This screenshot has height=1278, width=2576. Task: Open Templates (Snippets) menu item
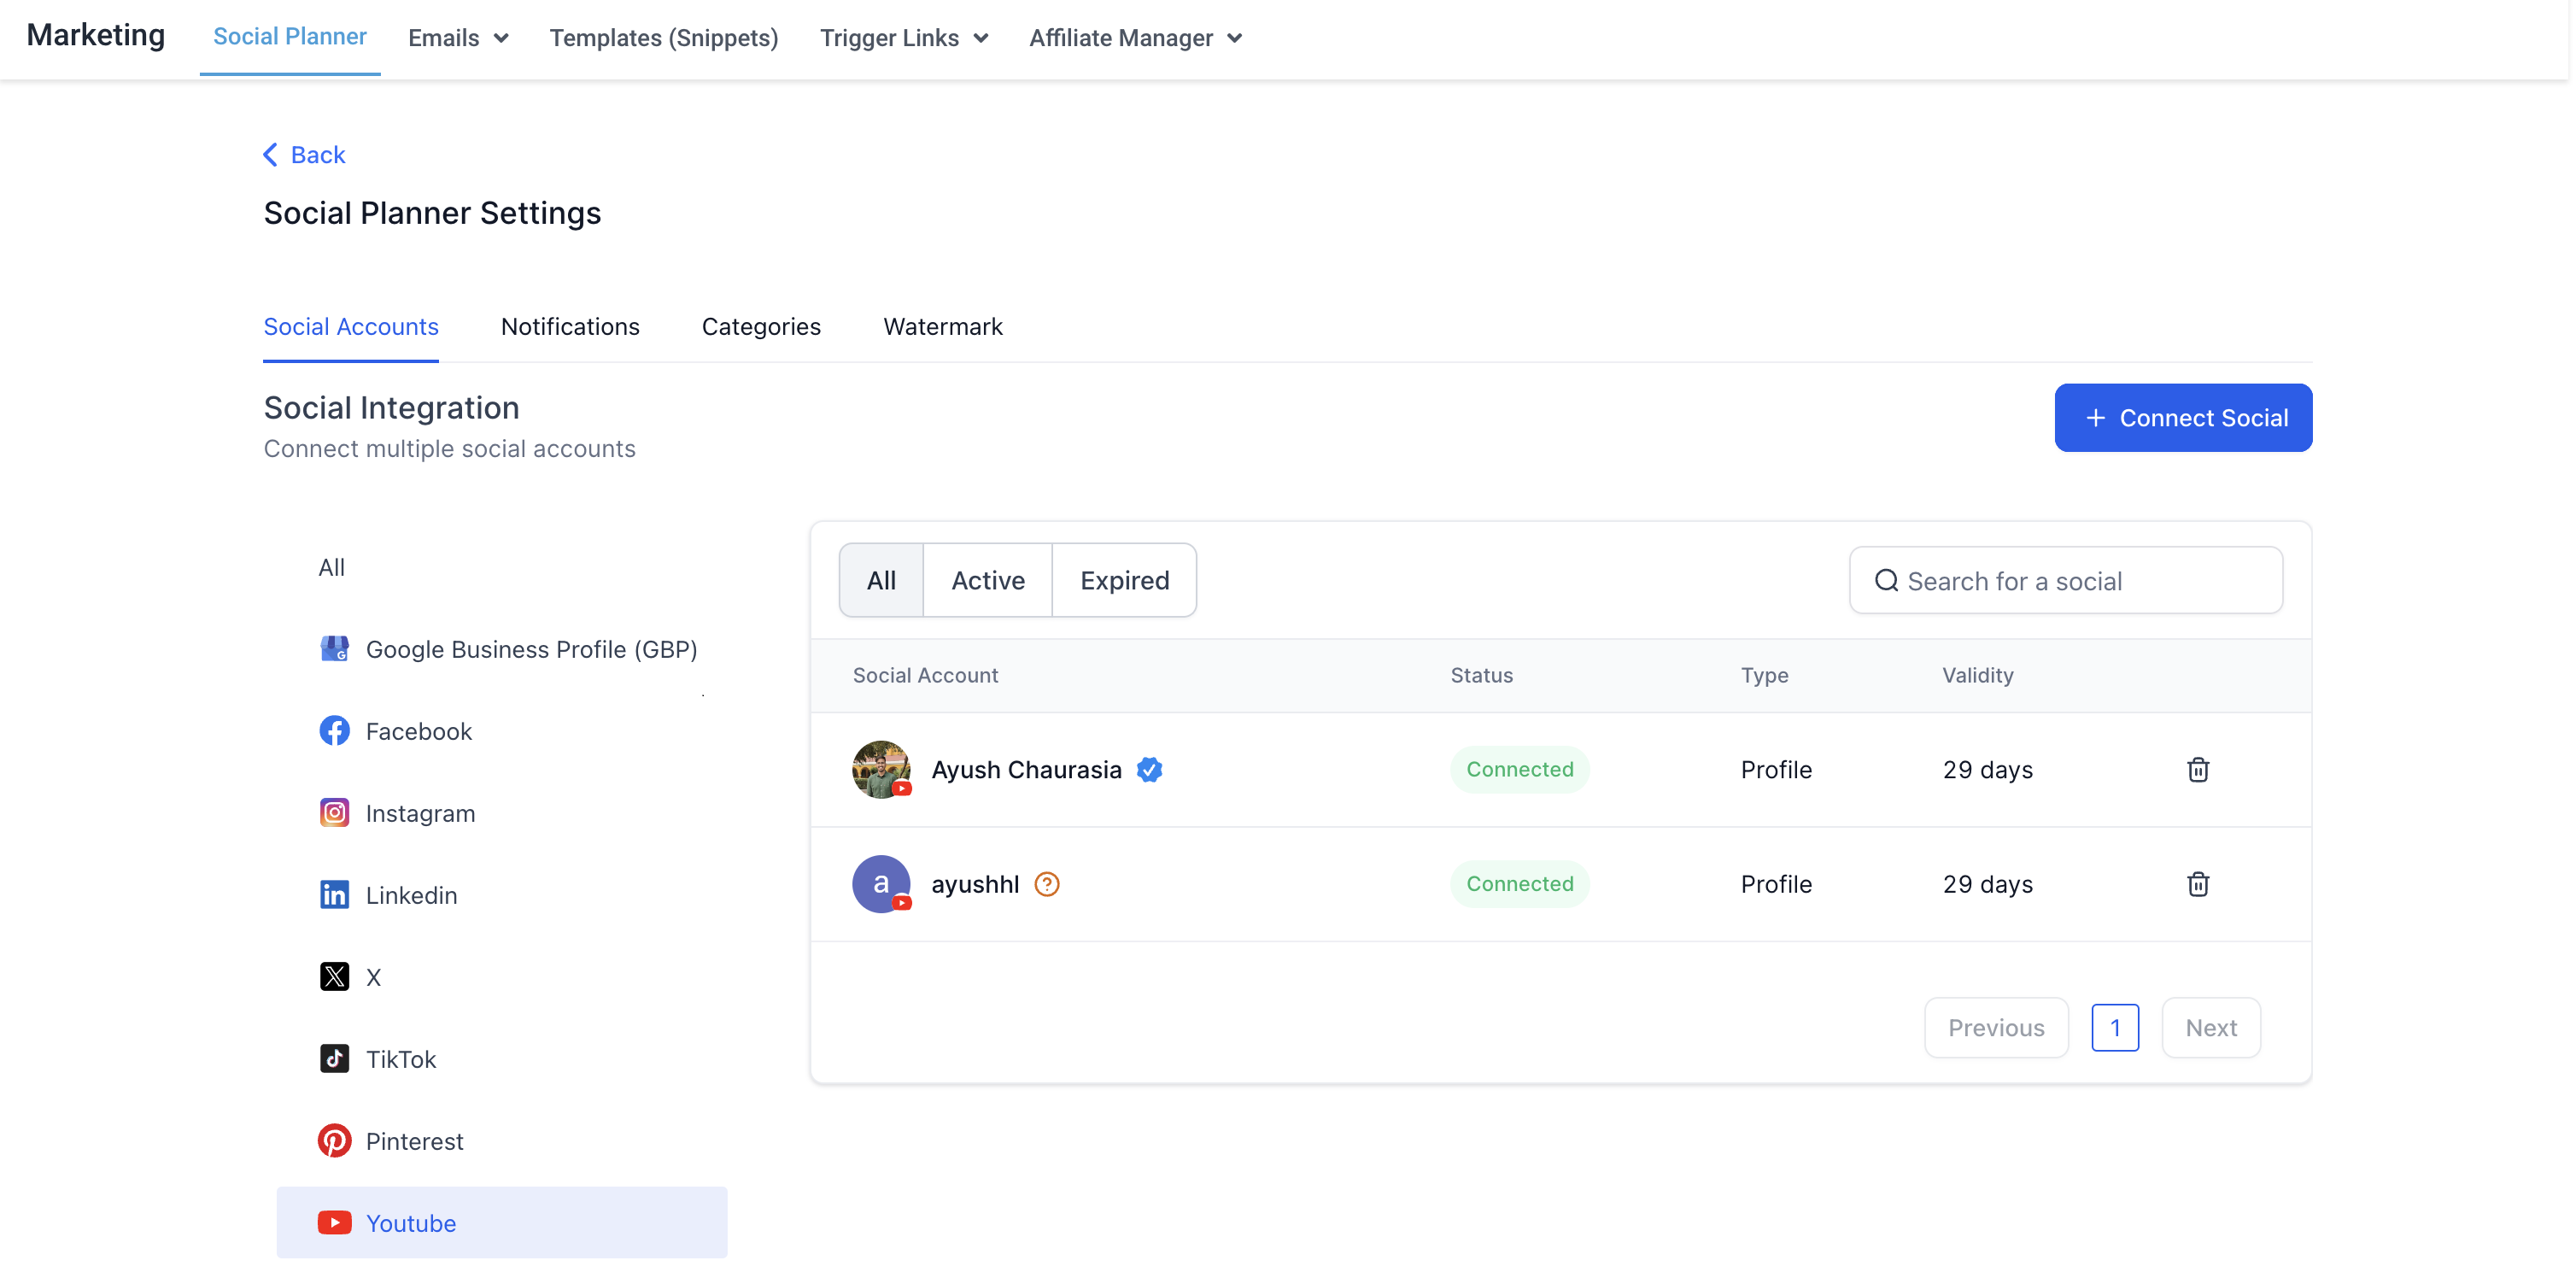tap(664, 38)
